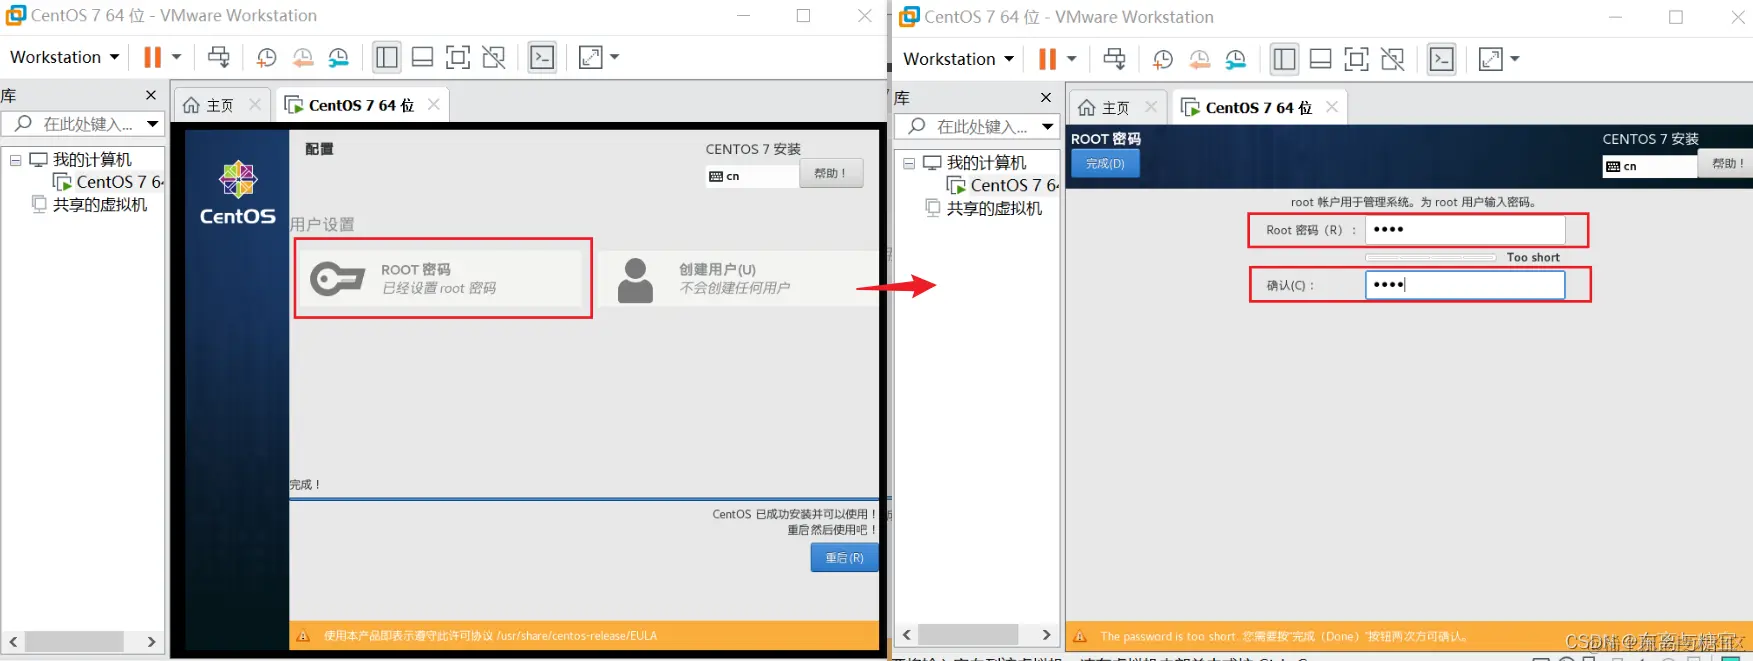Click cn keyboard layout indicator in left installer
This screenshot has width=1753, height=661.
point(752,176)
